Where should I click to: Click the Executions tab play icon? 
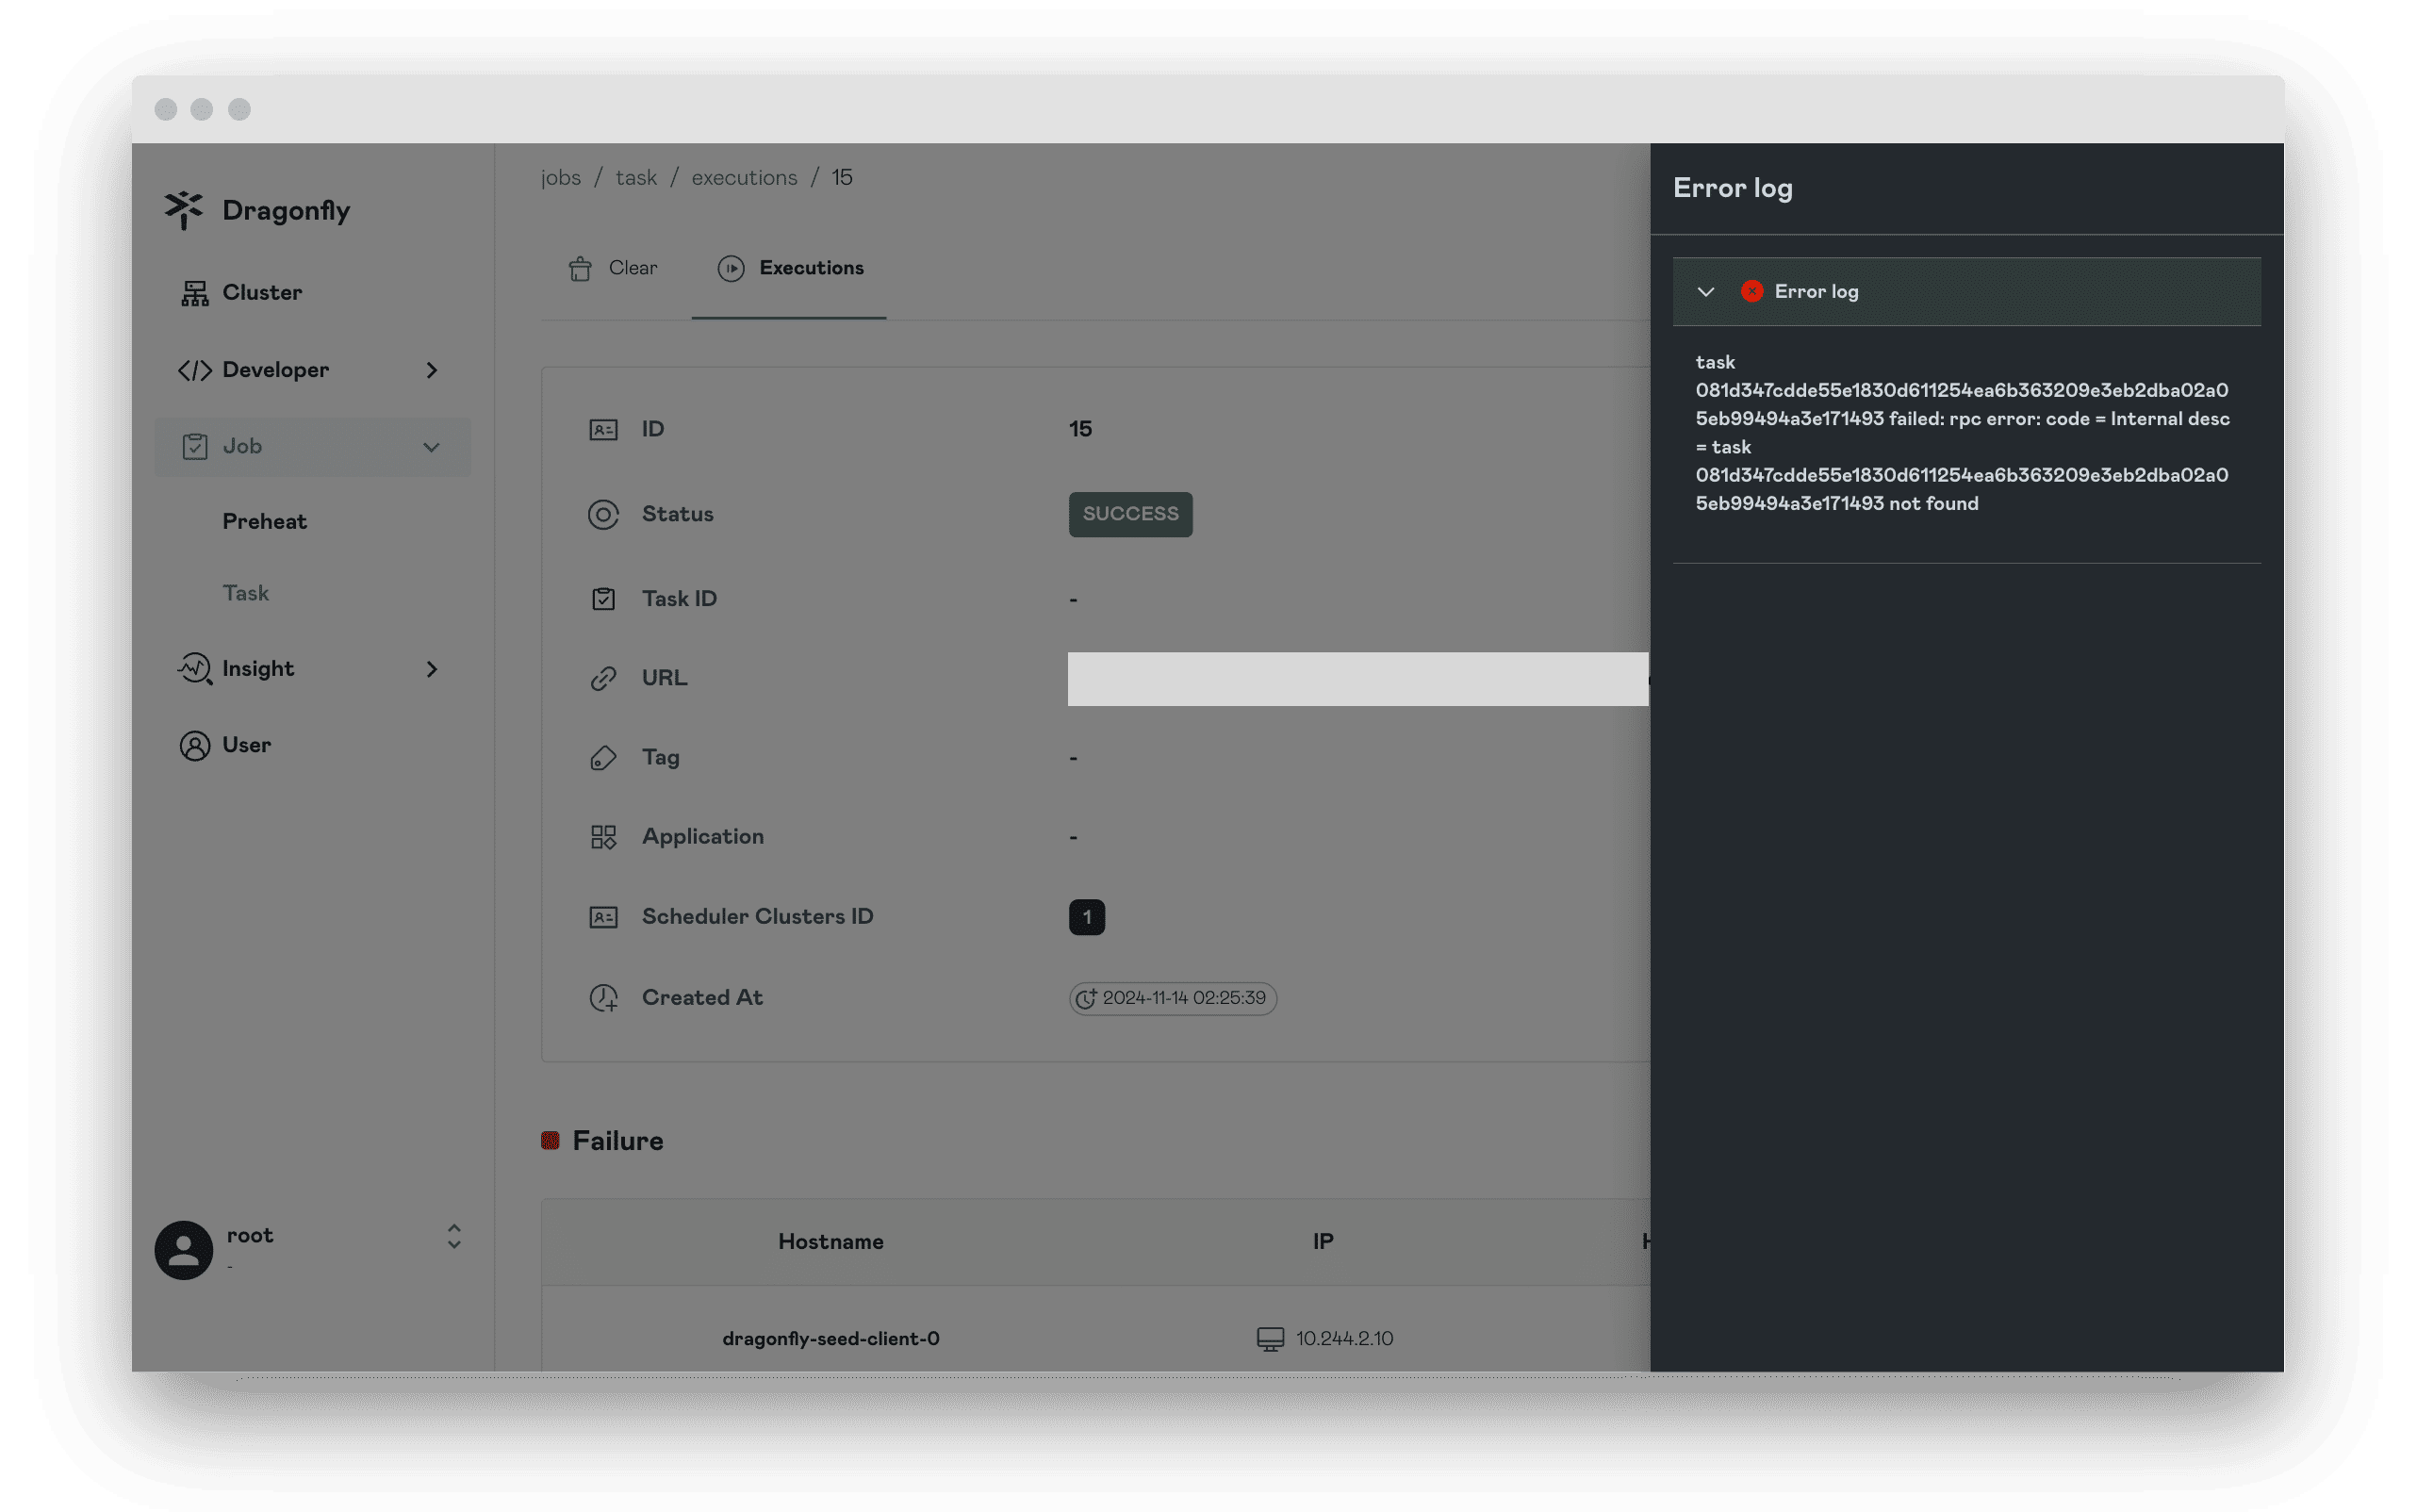(731, 269)
